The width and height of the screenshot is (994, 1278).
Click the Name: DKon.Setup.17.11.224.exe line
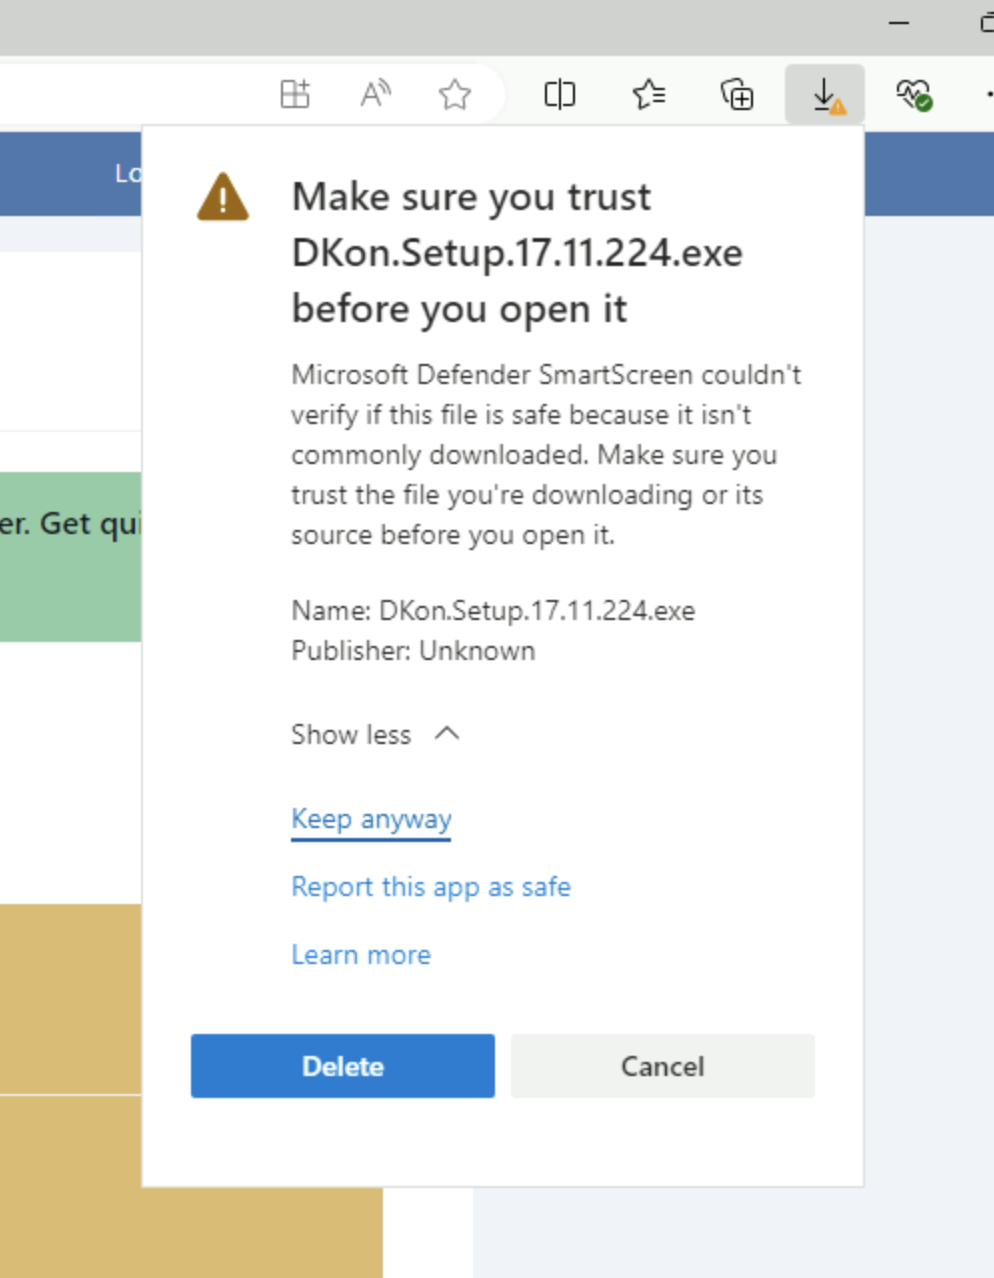click(x=493, y=611)
